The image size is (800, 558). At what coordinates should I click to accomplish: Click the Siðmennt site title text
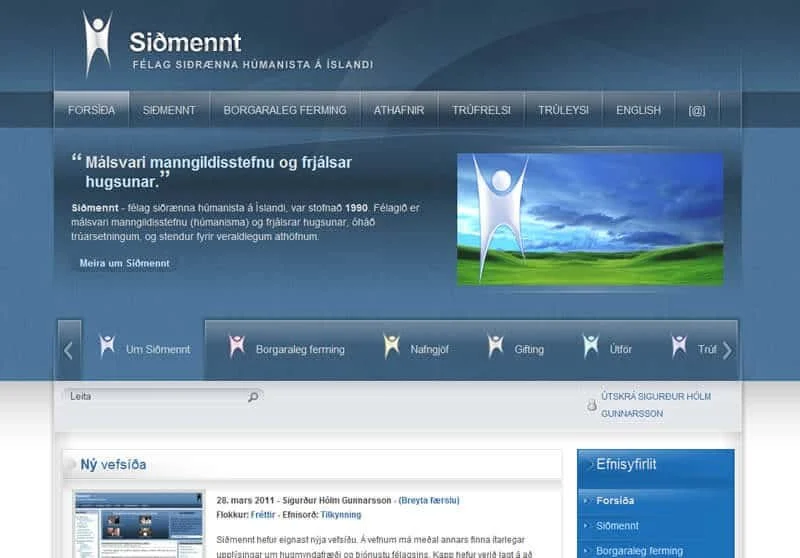click(185, 42)
